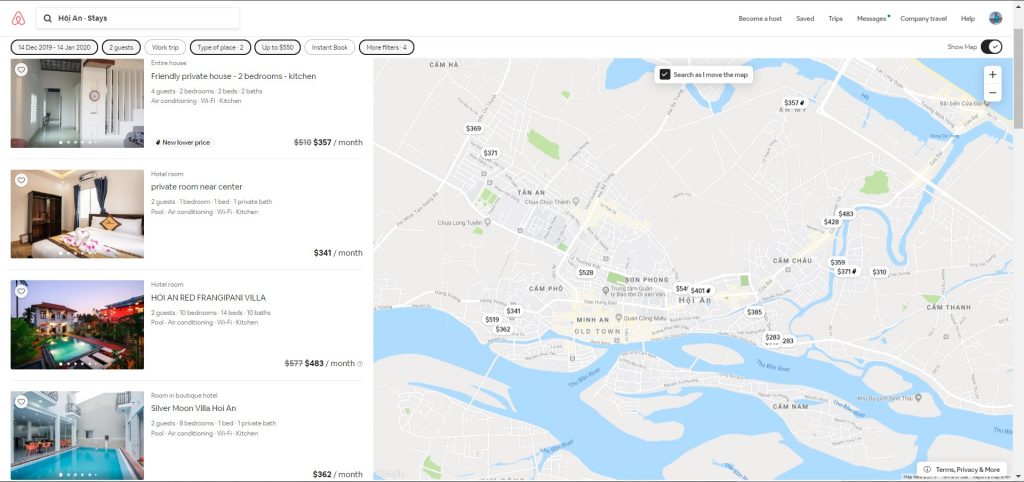Open the More filters dropdown
This screenshot has width=1024, height=482.
pos(386,47)
